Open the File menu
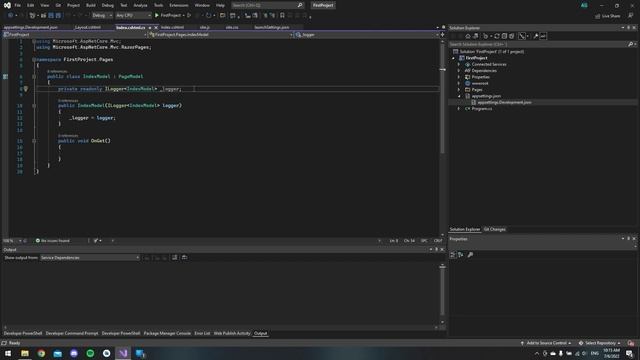The width and height of the screenshot is (640, 360). pyautogui.click(x=18, y=5)
